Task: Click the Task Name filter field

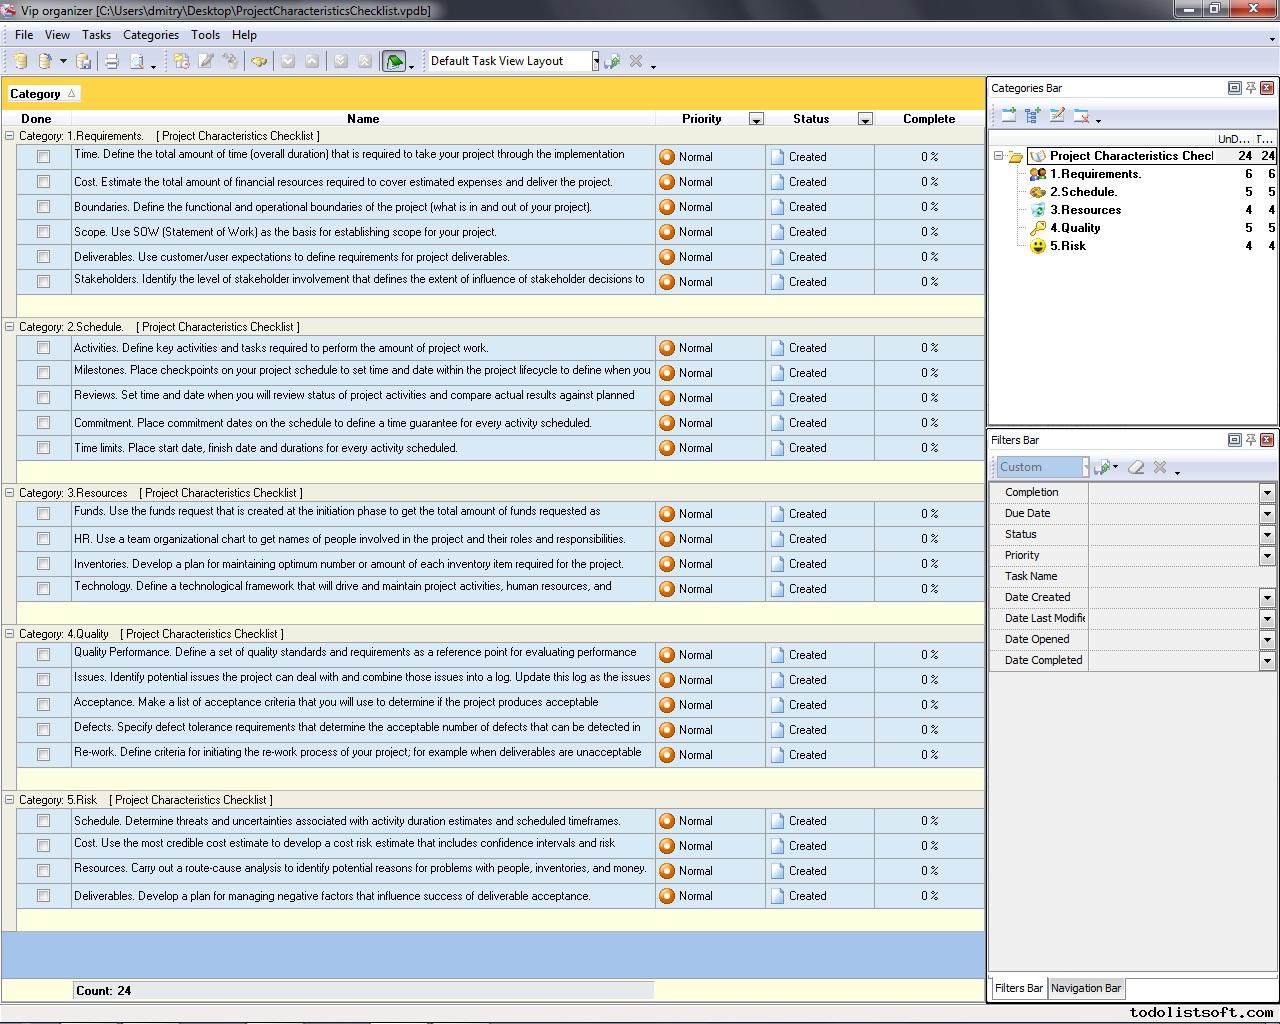Action: pos(1180,577)
